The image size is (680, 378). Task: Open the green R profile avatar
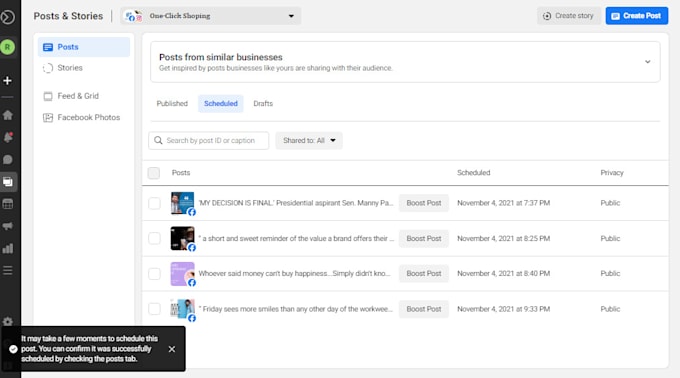coord(7,47)
